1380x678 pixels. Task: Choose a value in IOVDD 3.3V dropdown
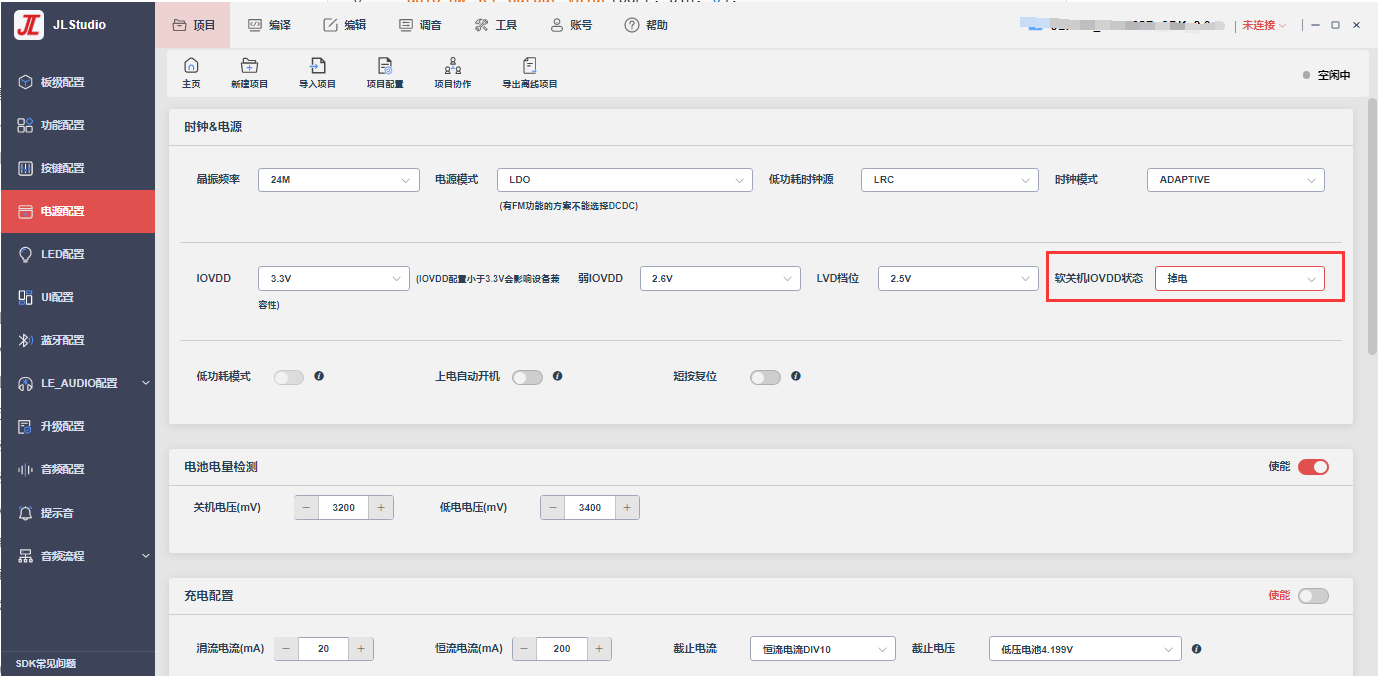[334, 279]
